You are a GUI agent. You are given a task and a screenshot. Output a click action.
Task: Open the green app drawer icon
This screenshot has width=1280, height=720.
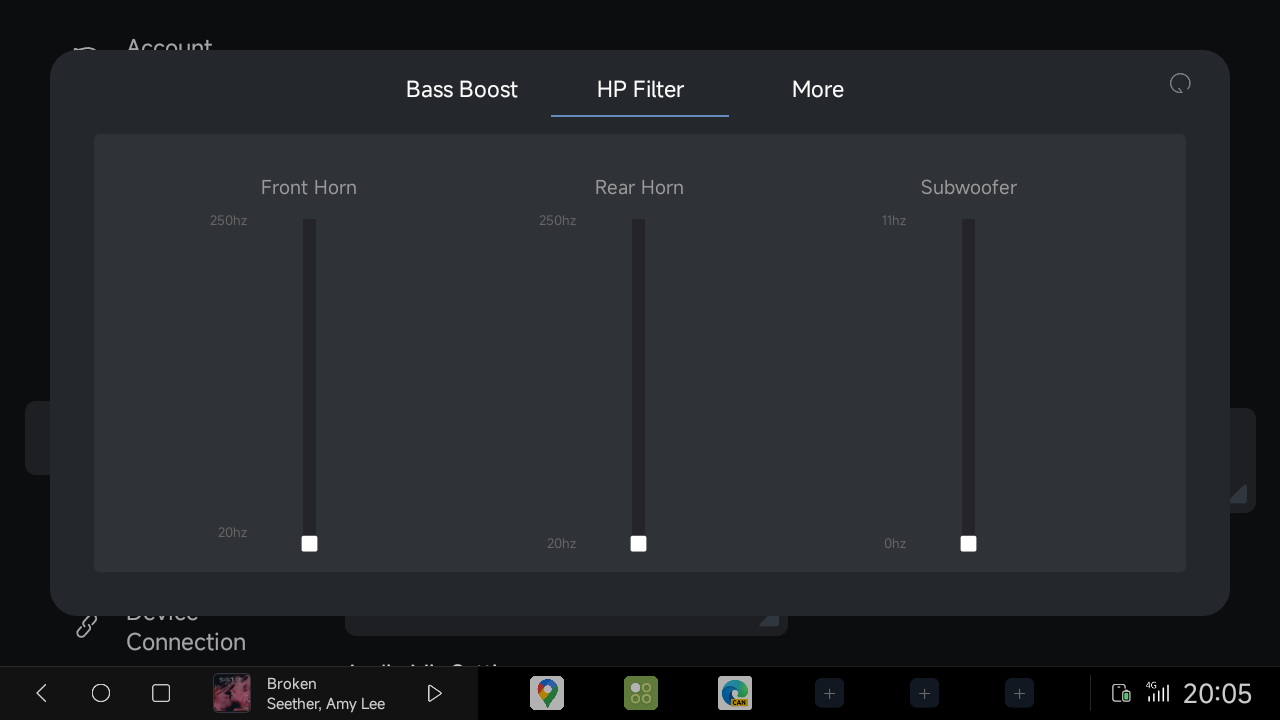[641, 693]
